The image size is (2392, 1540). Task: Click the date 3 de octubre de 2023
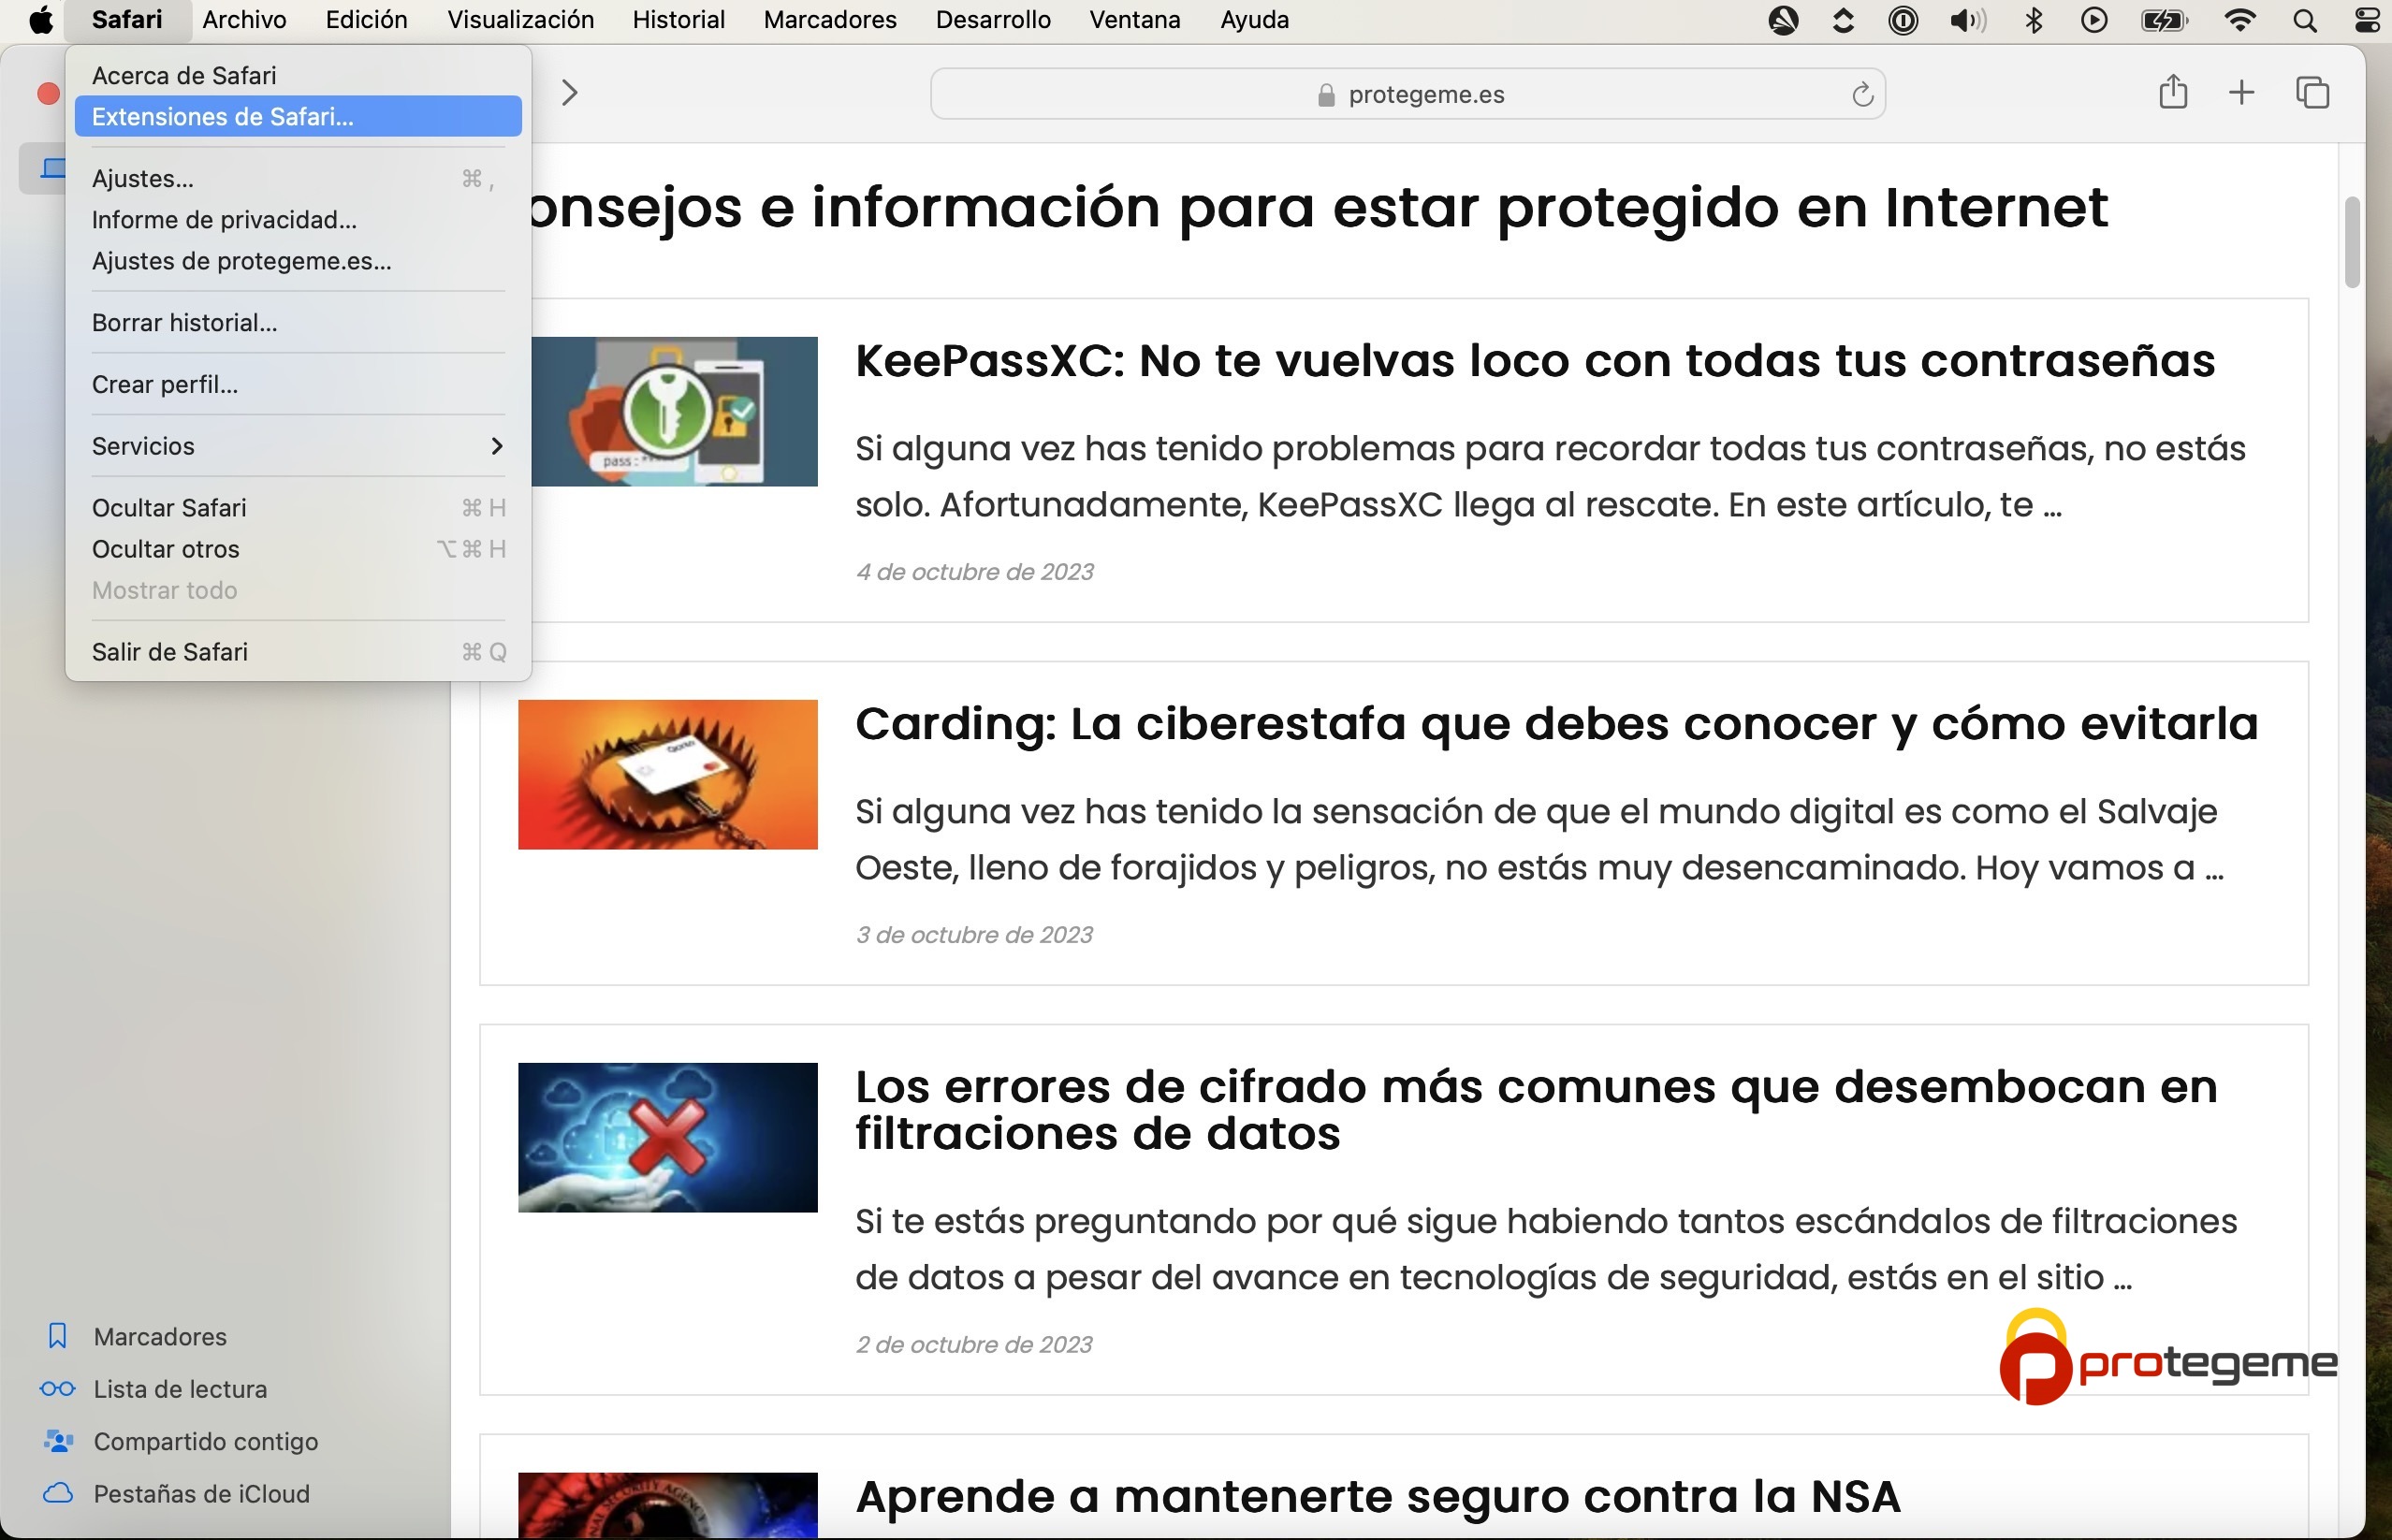click(x=974, y=935)
